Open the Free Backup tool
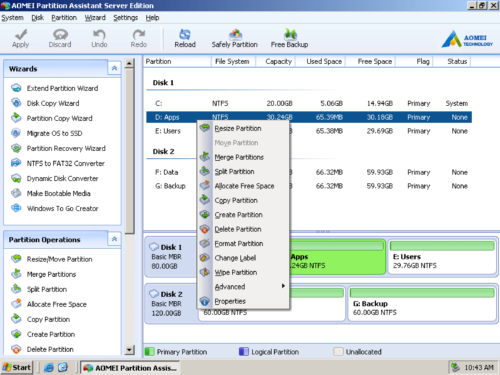The image size is (500, 375). coord(289,38)
